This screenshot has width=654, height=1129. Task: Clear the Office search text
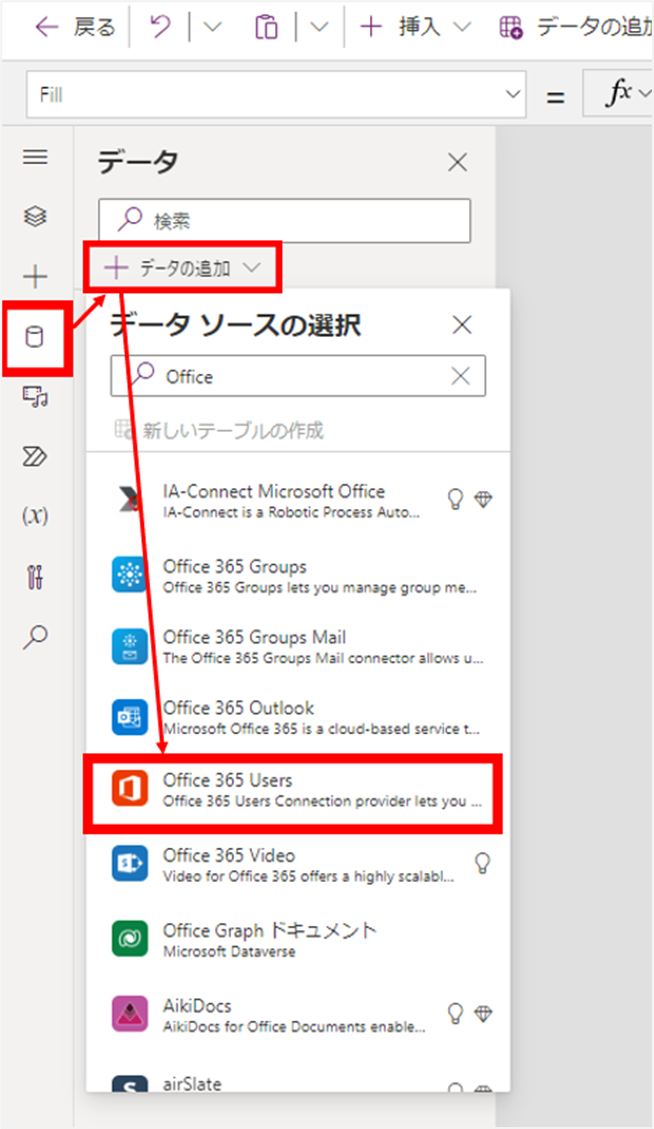coord(460,376)
